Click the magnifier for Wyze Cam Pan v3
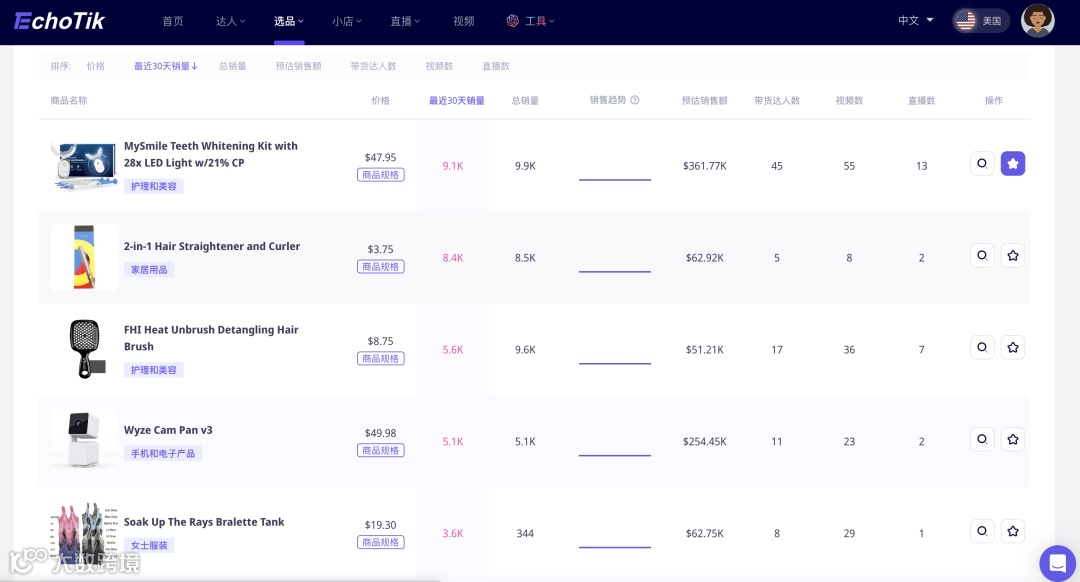This screenshot has height=582, width=1080. 982,439
